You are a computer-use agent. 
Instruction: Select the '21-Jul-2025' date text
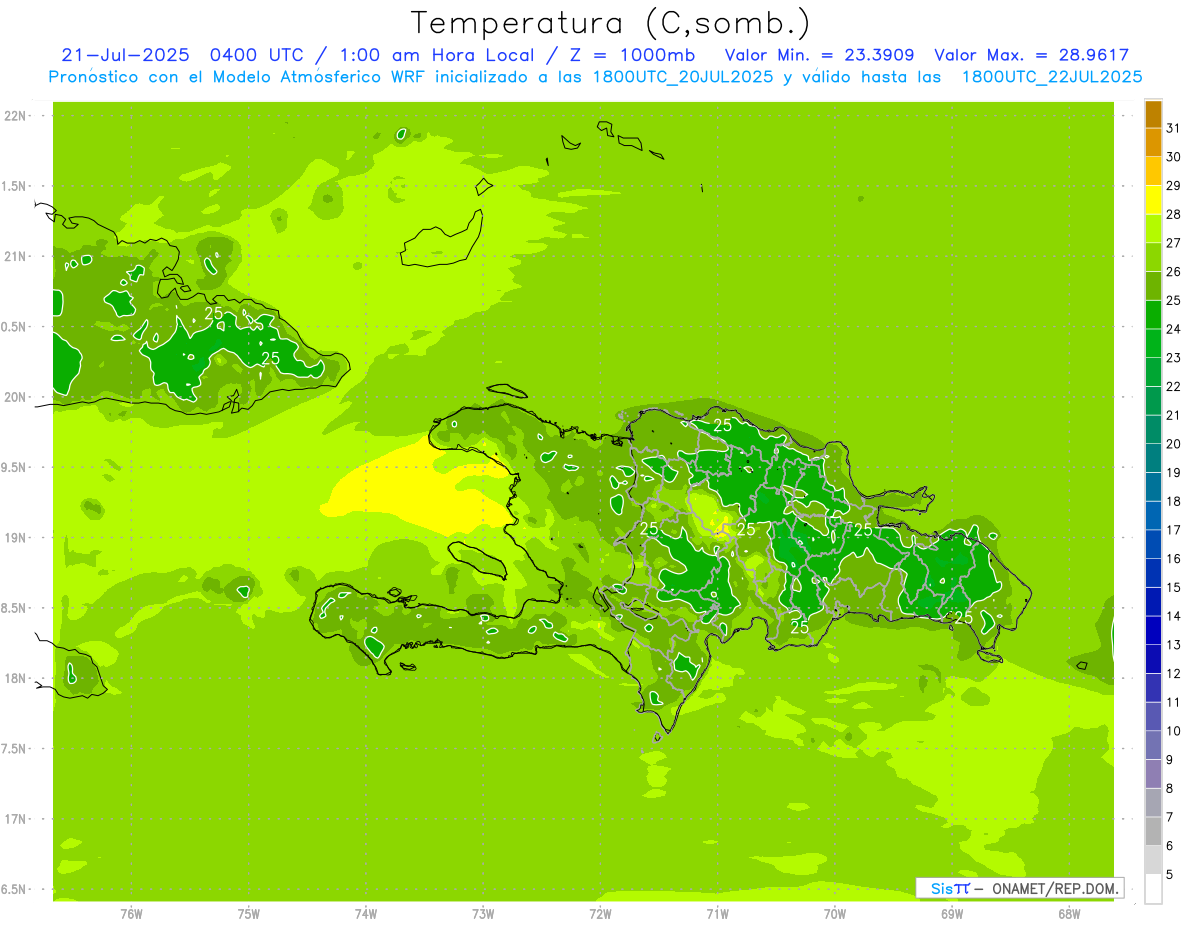[x=125, y=55]
